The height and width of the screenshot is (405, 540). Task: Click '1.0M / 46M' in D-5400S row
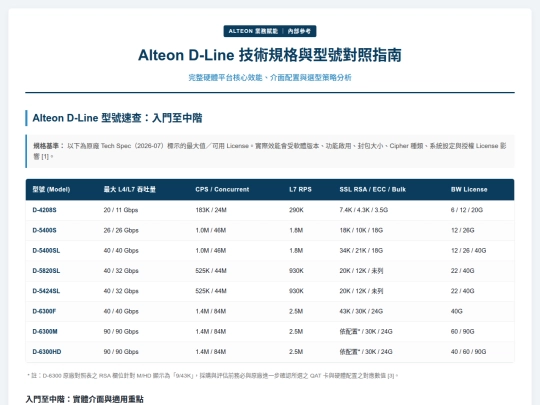(211, 230)
